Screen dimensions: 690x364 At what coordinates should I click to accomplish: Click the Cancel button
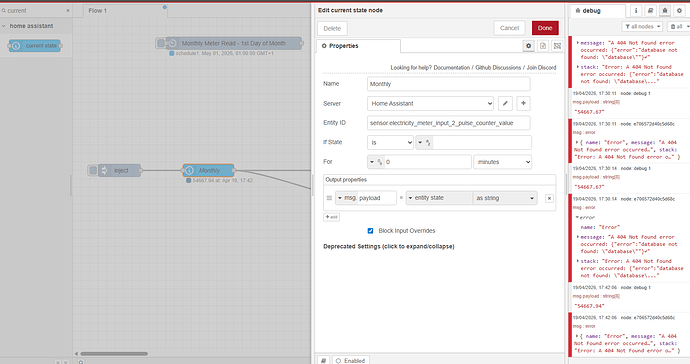(509, 28)
